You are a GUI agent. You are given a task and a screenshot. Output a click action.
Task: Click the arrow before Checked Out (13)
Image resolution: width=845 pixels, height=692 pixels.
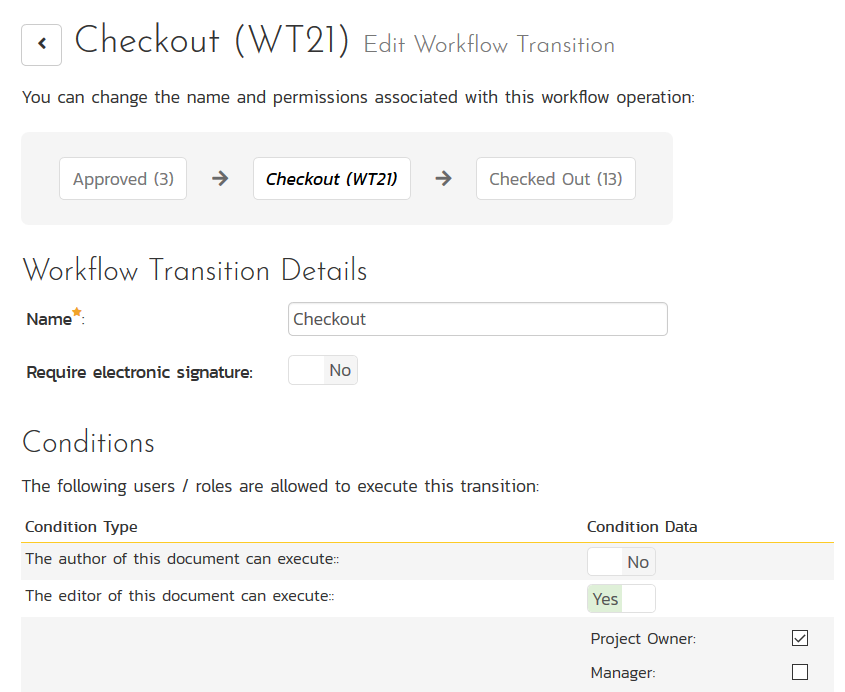tap(444, 179)
